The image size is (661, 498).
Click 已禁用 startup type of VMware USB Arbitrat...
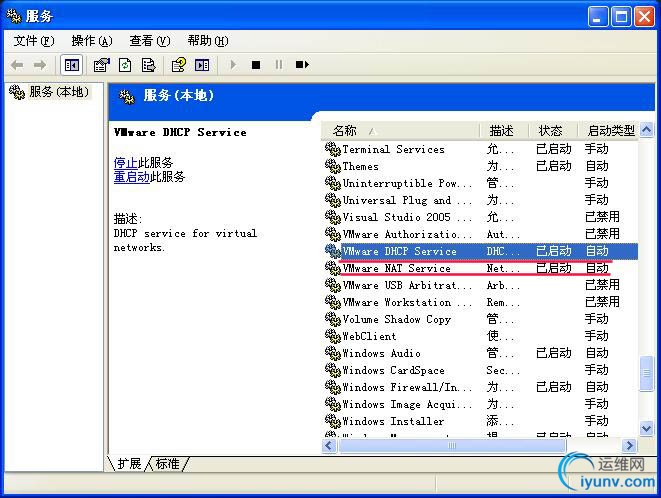click(x=602, y=285)
